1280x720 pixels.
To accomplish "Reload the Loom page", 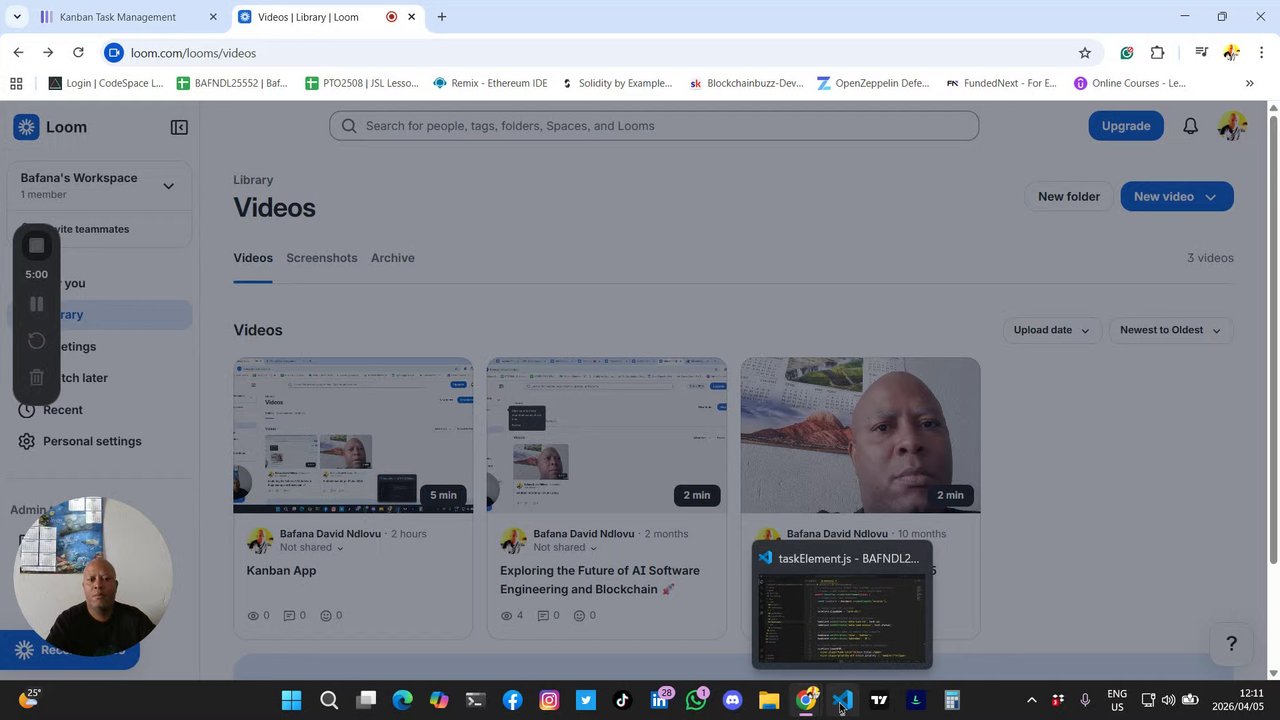I will click(x=78, y=53).
